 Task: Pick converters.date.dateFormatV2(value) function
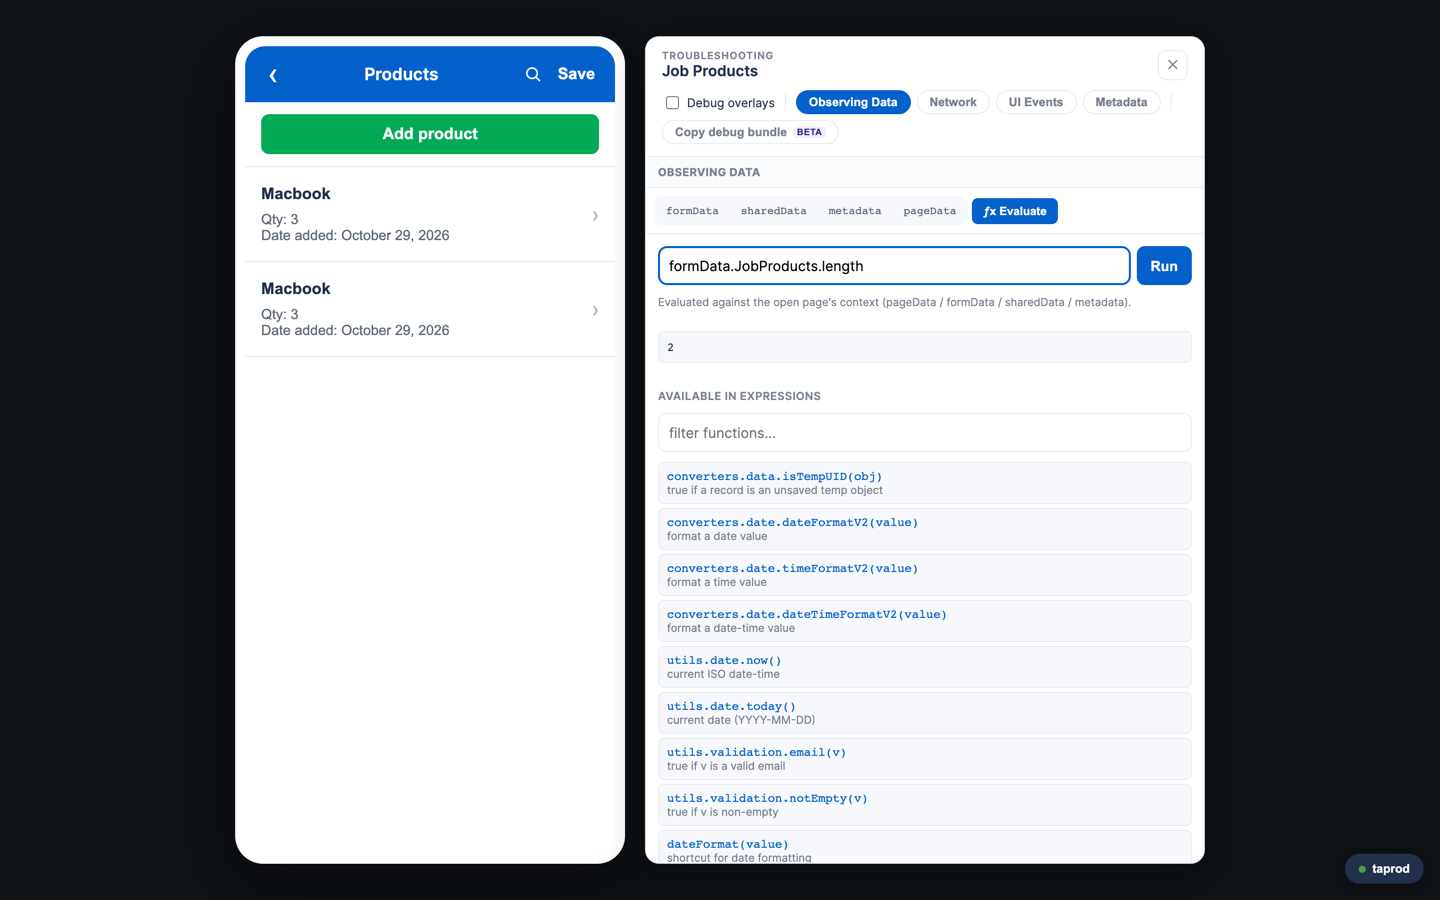(925, 529)
